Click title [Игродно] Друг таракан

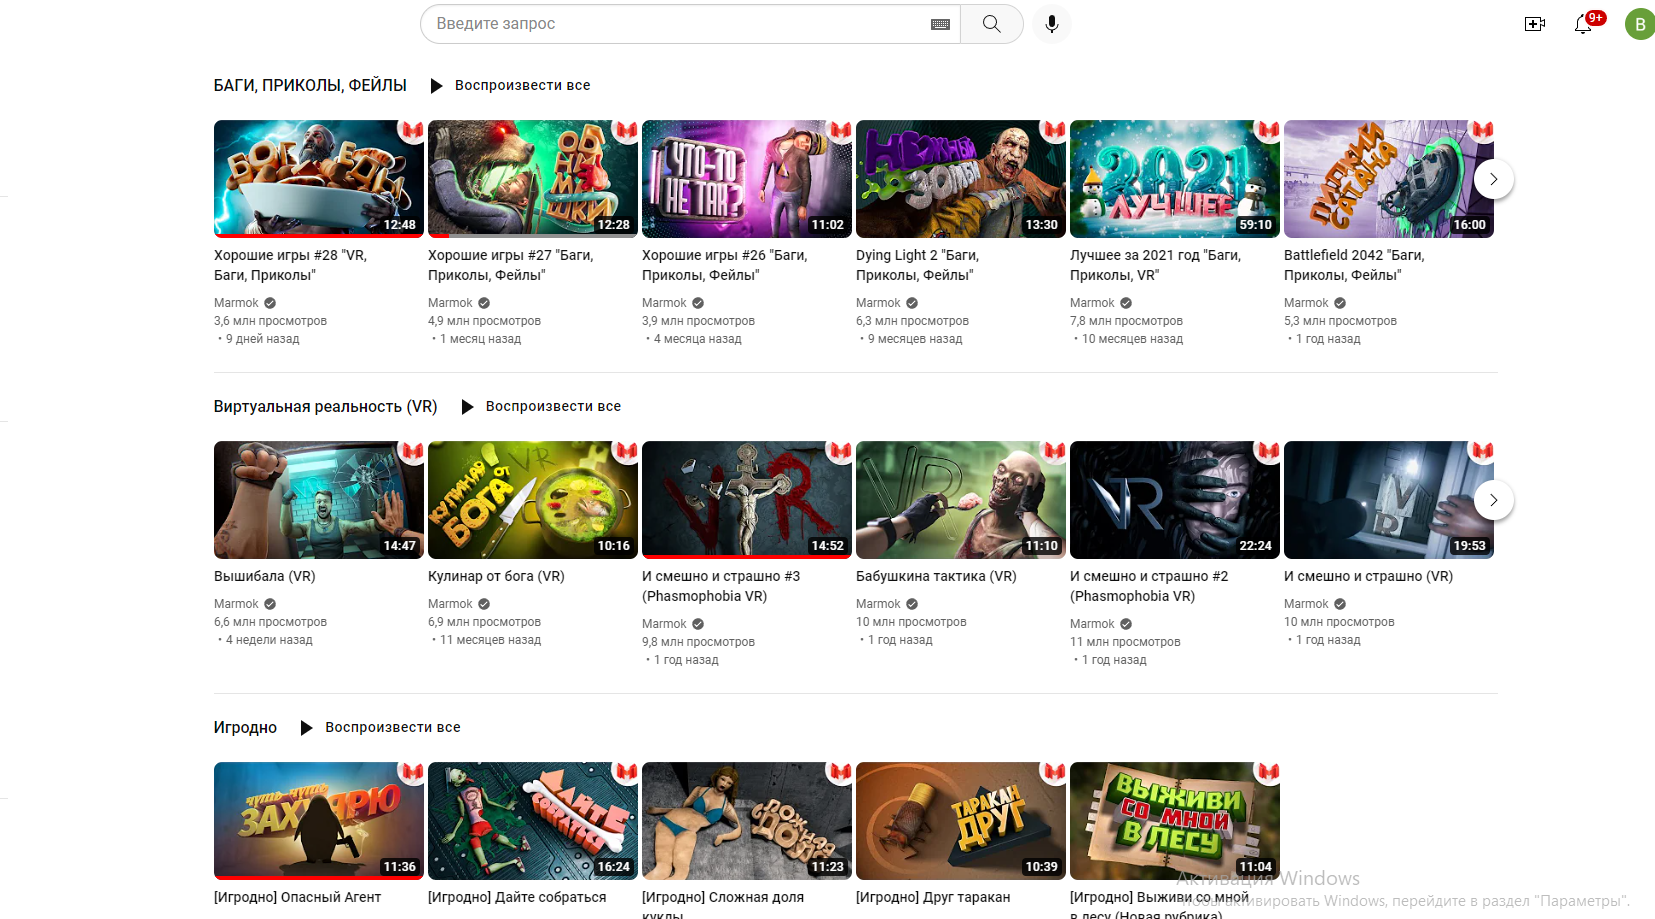pyautogui.click(x=933, y=897)
